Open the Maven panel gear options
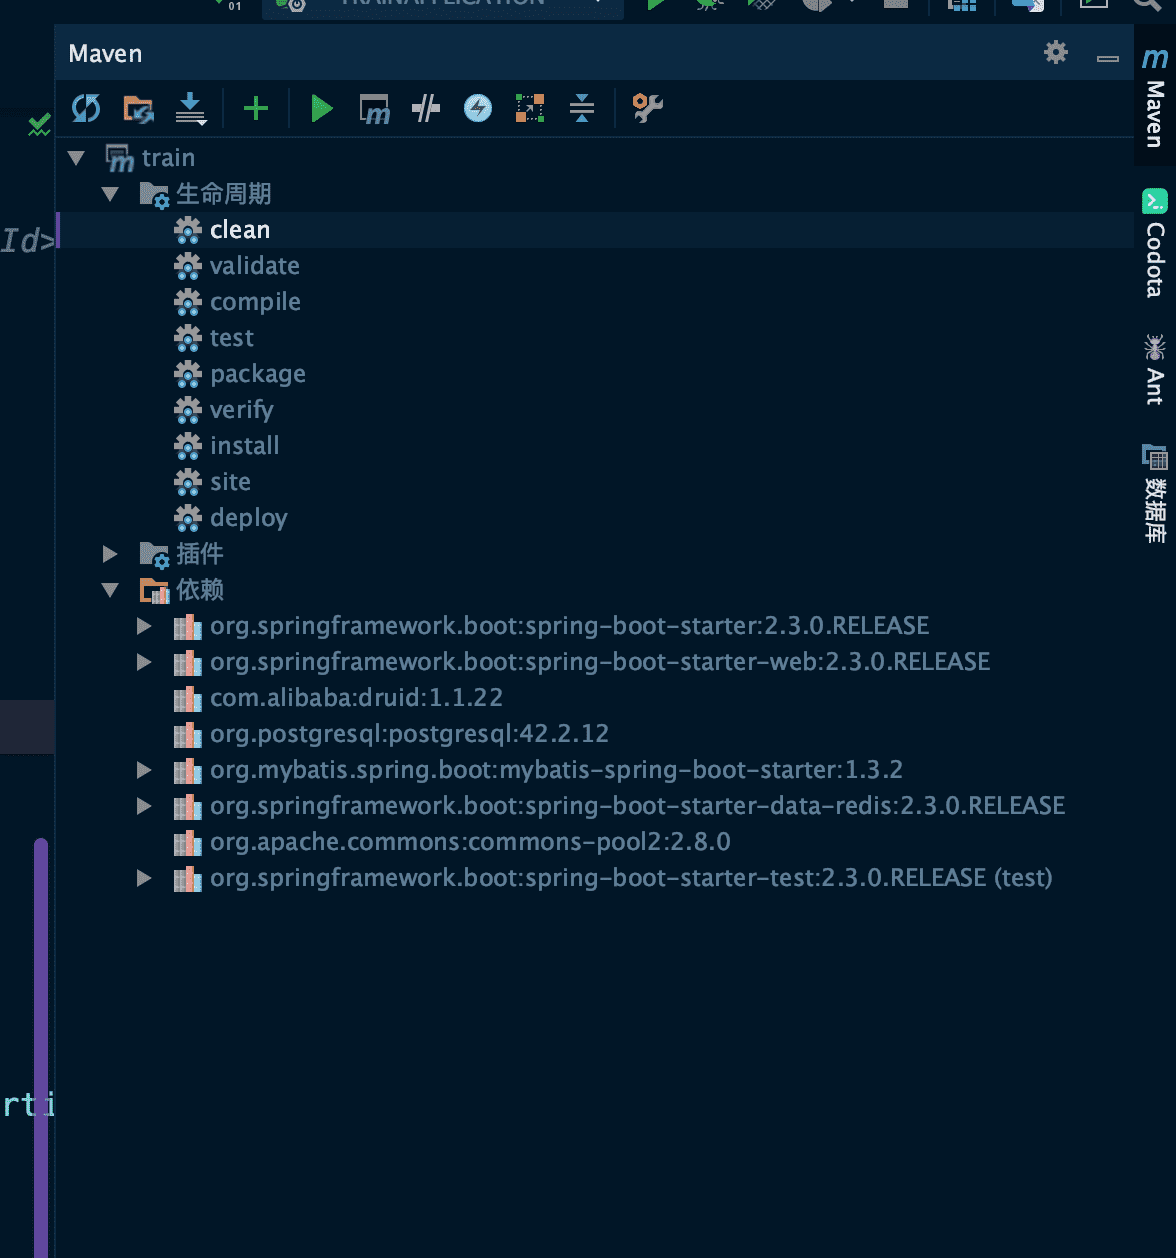This screenshot has width=1176, height=1258. click(x=1056, y=53)
